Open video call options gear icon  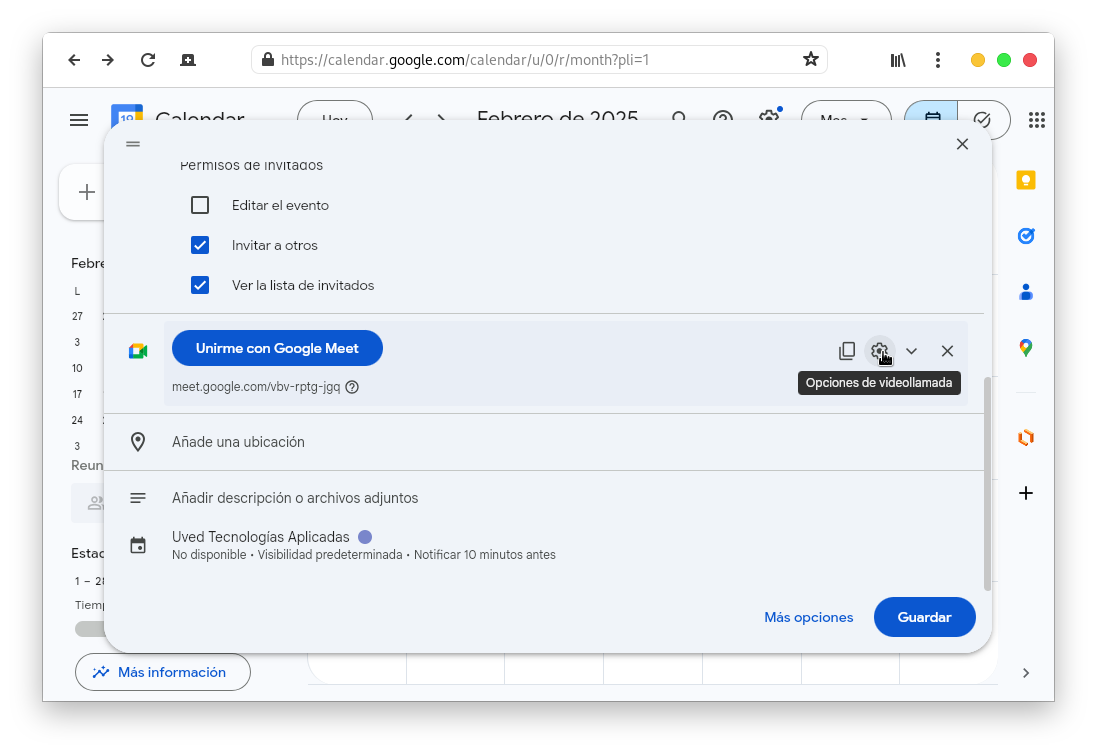point(879,351)
